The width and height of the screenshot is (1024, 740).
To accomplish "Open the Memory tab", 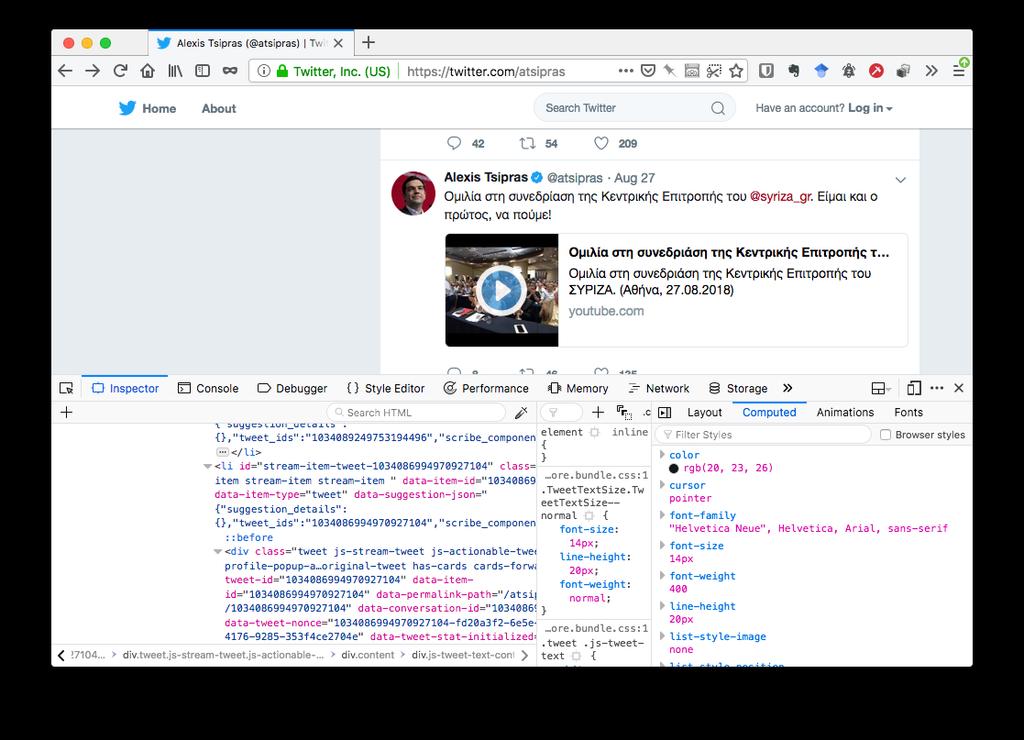I will click(578, 388).
